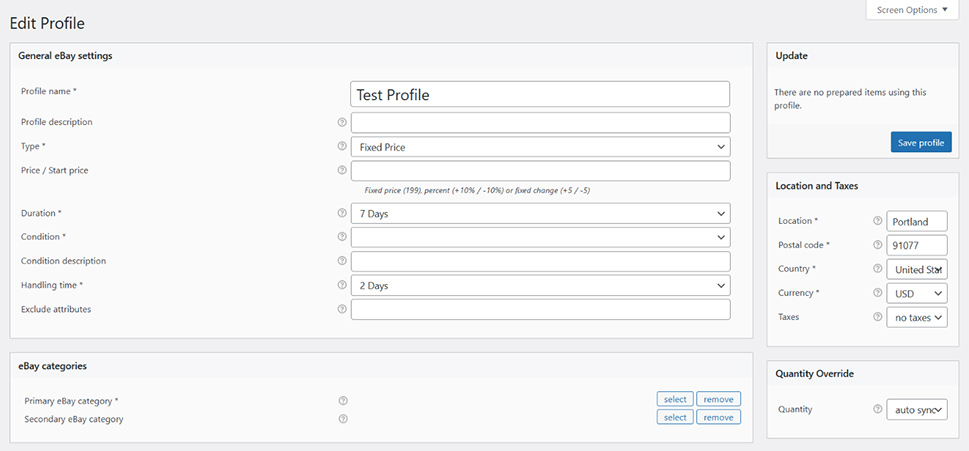Open the Taxes dropdown showing no taxes
The height and width of the screenshot is (451, 969).
916,318
